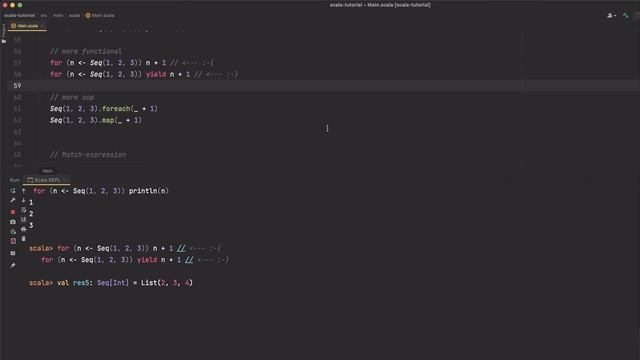Click the scala-tutorial breadcrumb
Viewport: 640px width, 360px height.
pyautogui.click(x=19, y=16)
